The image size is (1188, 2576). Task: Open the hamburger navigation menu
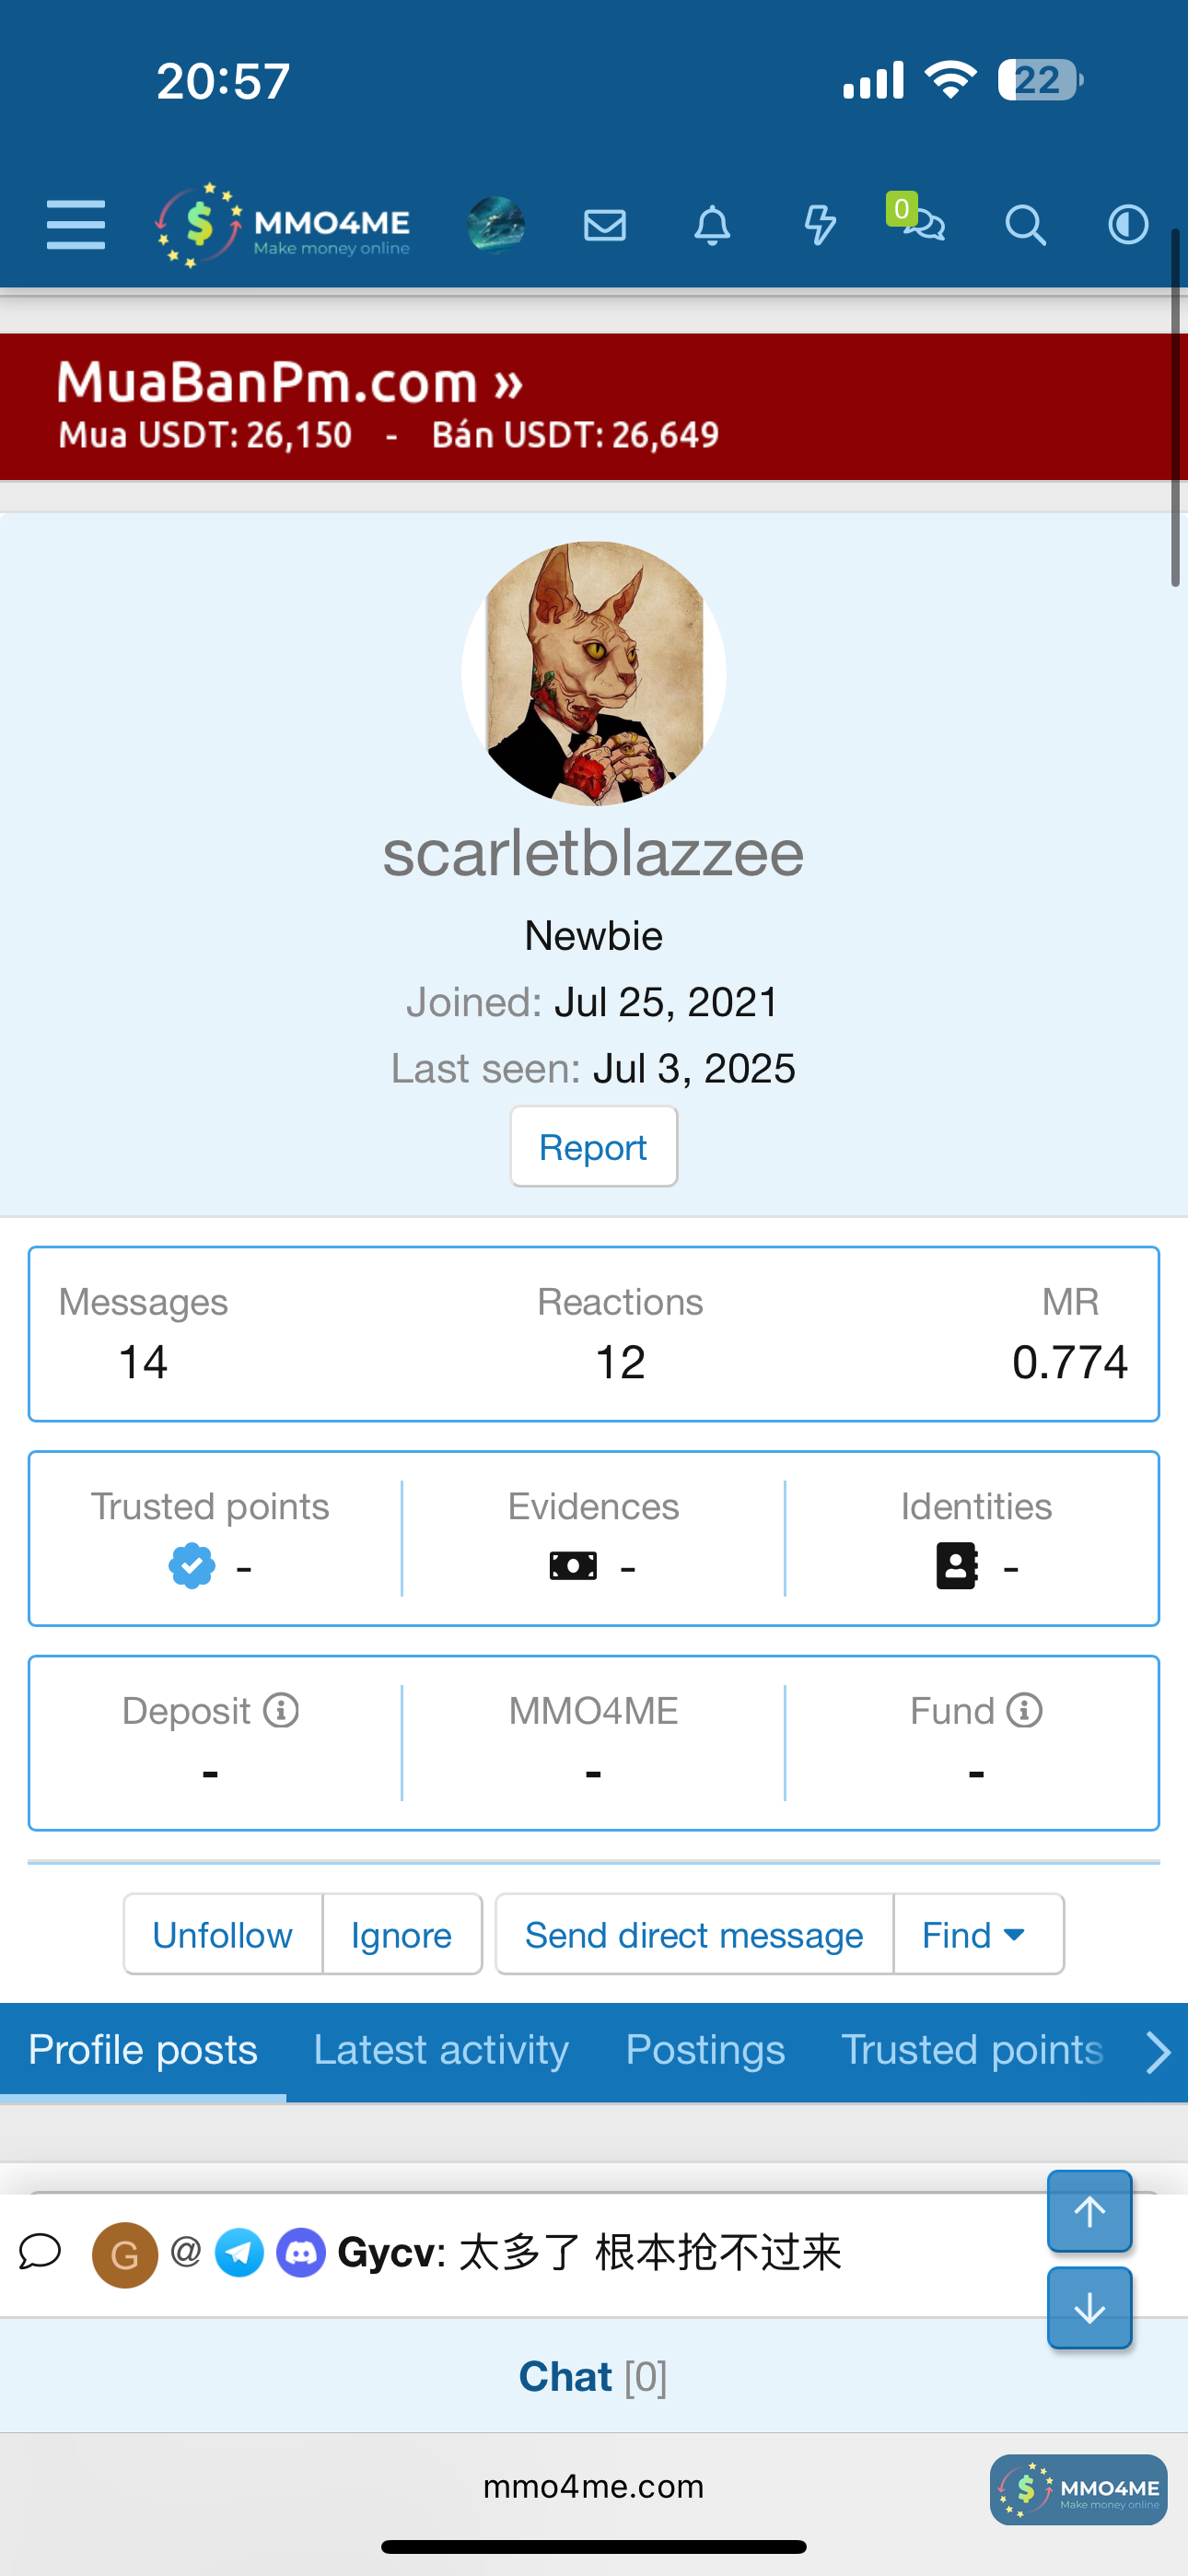(76, 224)
